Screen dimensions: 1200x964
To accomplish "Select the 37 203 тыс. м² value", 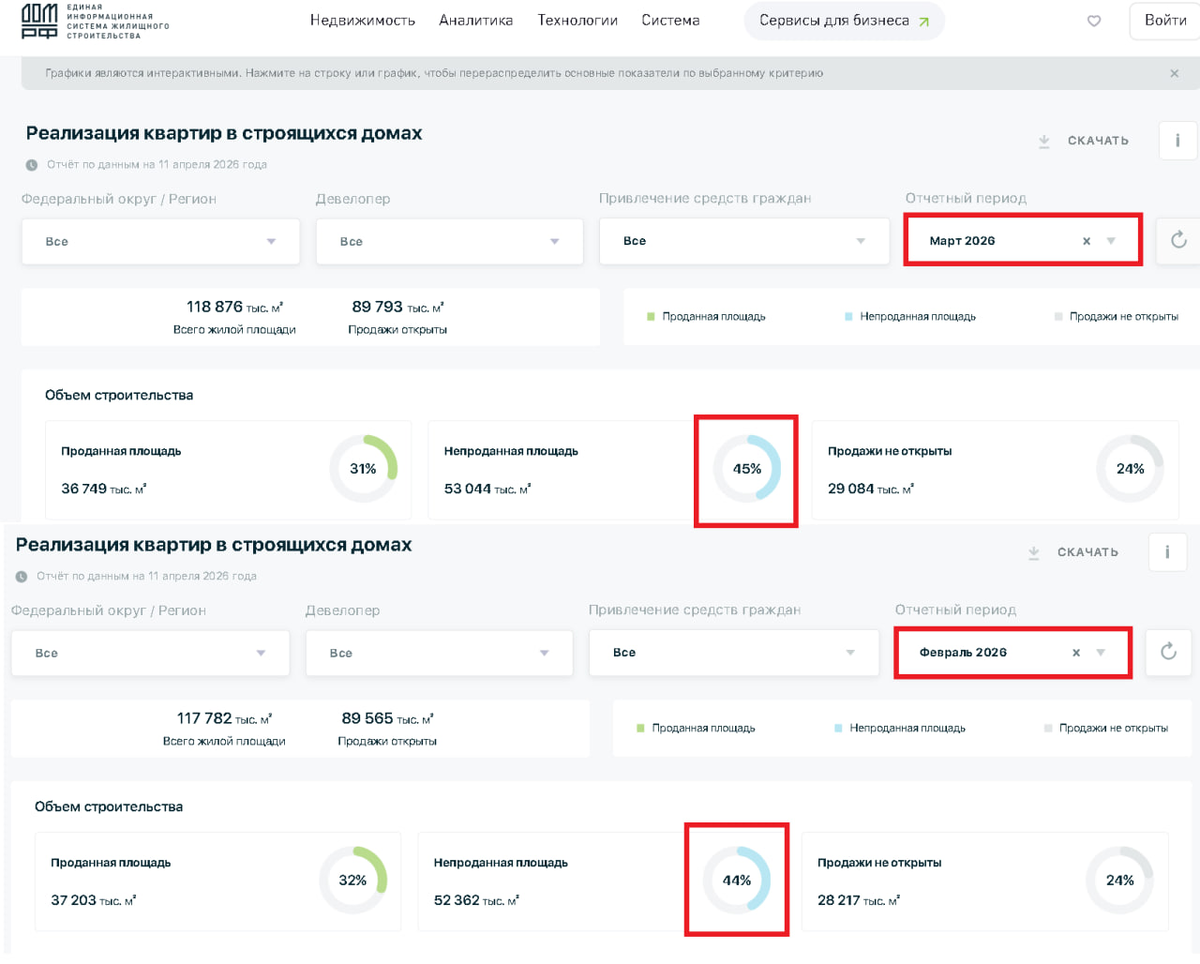I will pyautogui.click(x=93, y=901).
